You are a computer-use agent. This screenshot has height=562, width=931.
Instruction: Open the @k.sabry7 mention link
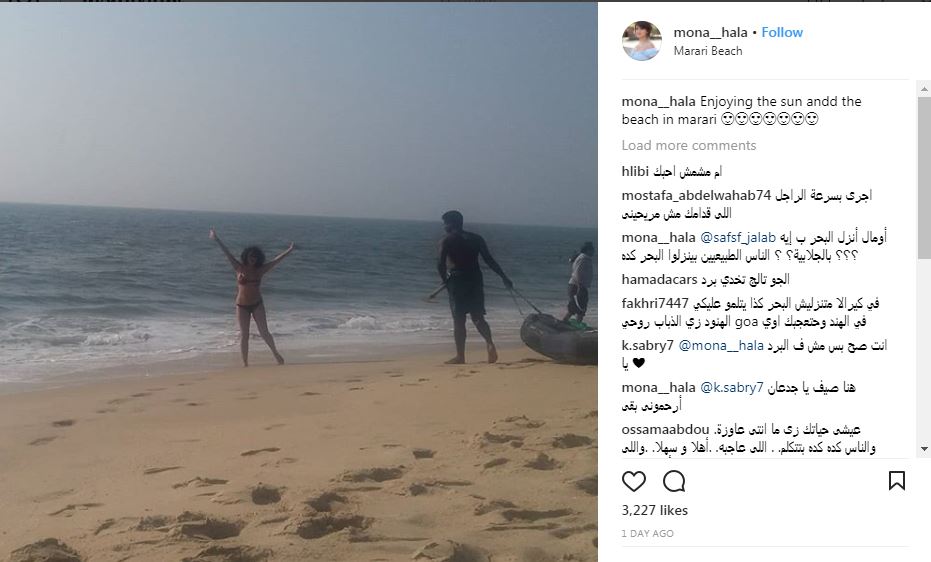(x=732, y=388)
